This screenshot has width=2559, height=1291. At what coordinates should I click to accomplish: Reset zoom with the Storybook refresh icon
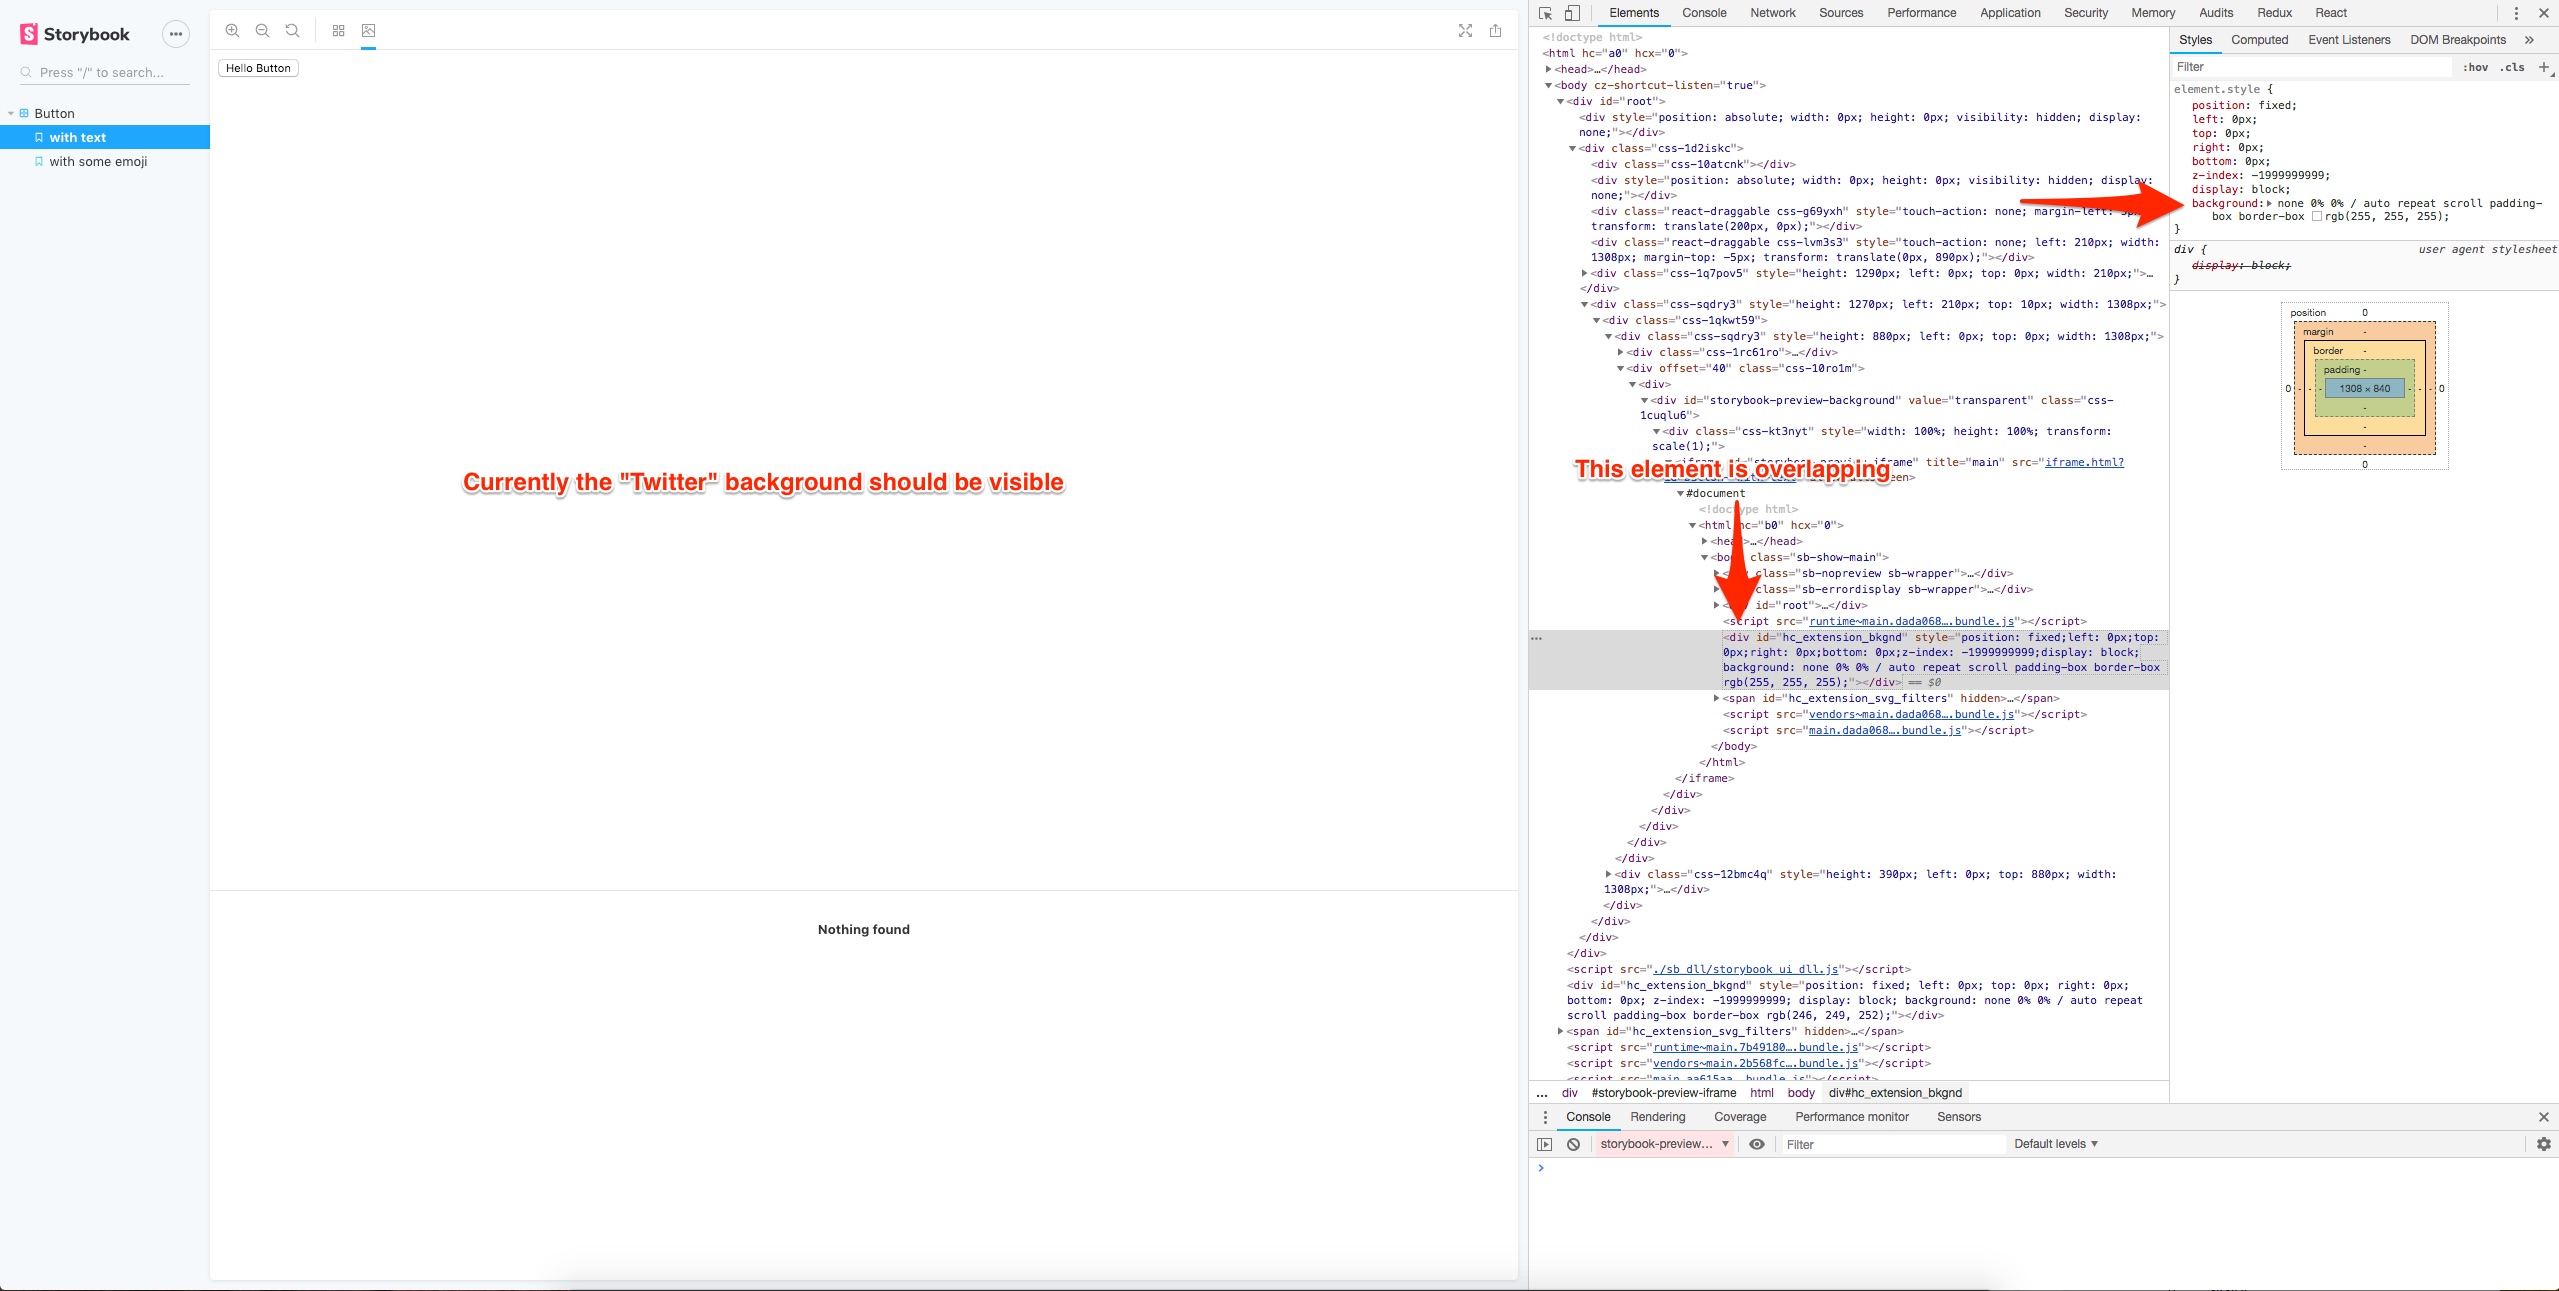click(x=292, y=31)
